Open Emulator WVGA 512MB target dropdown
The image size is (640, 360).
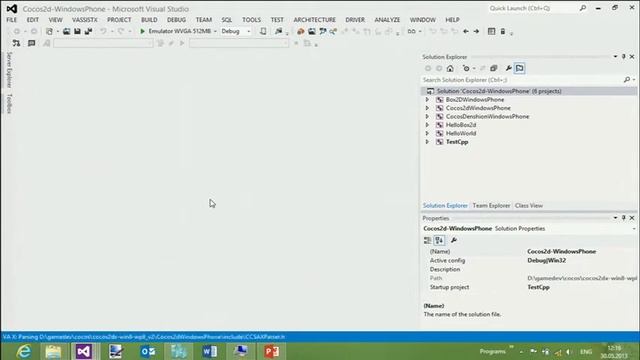click(215, 31)
